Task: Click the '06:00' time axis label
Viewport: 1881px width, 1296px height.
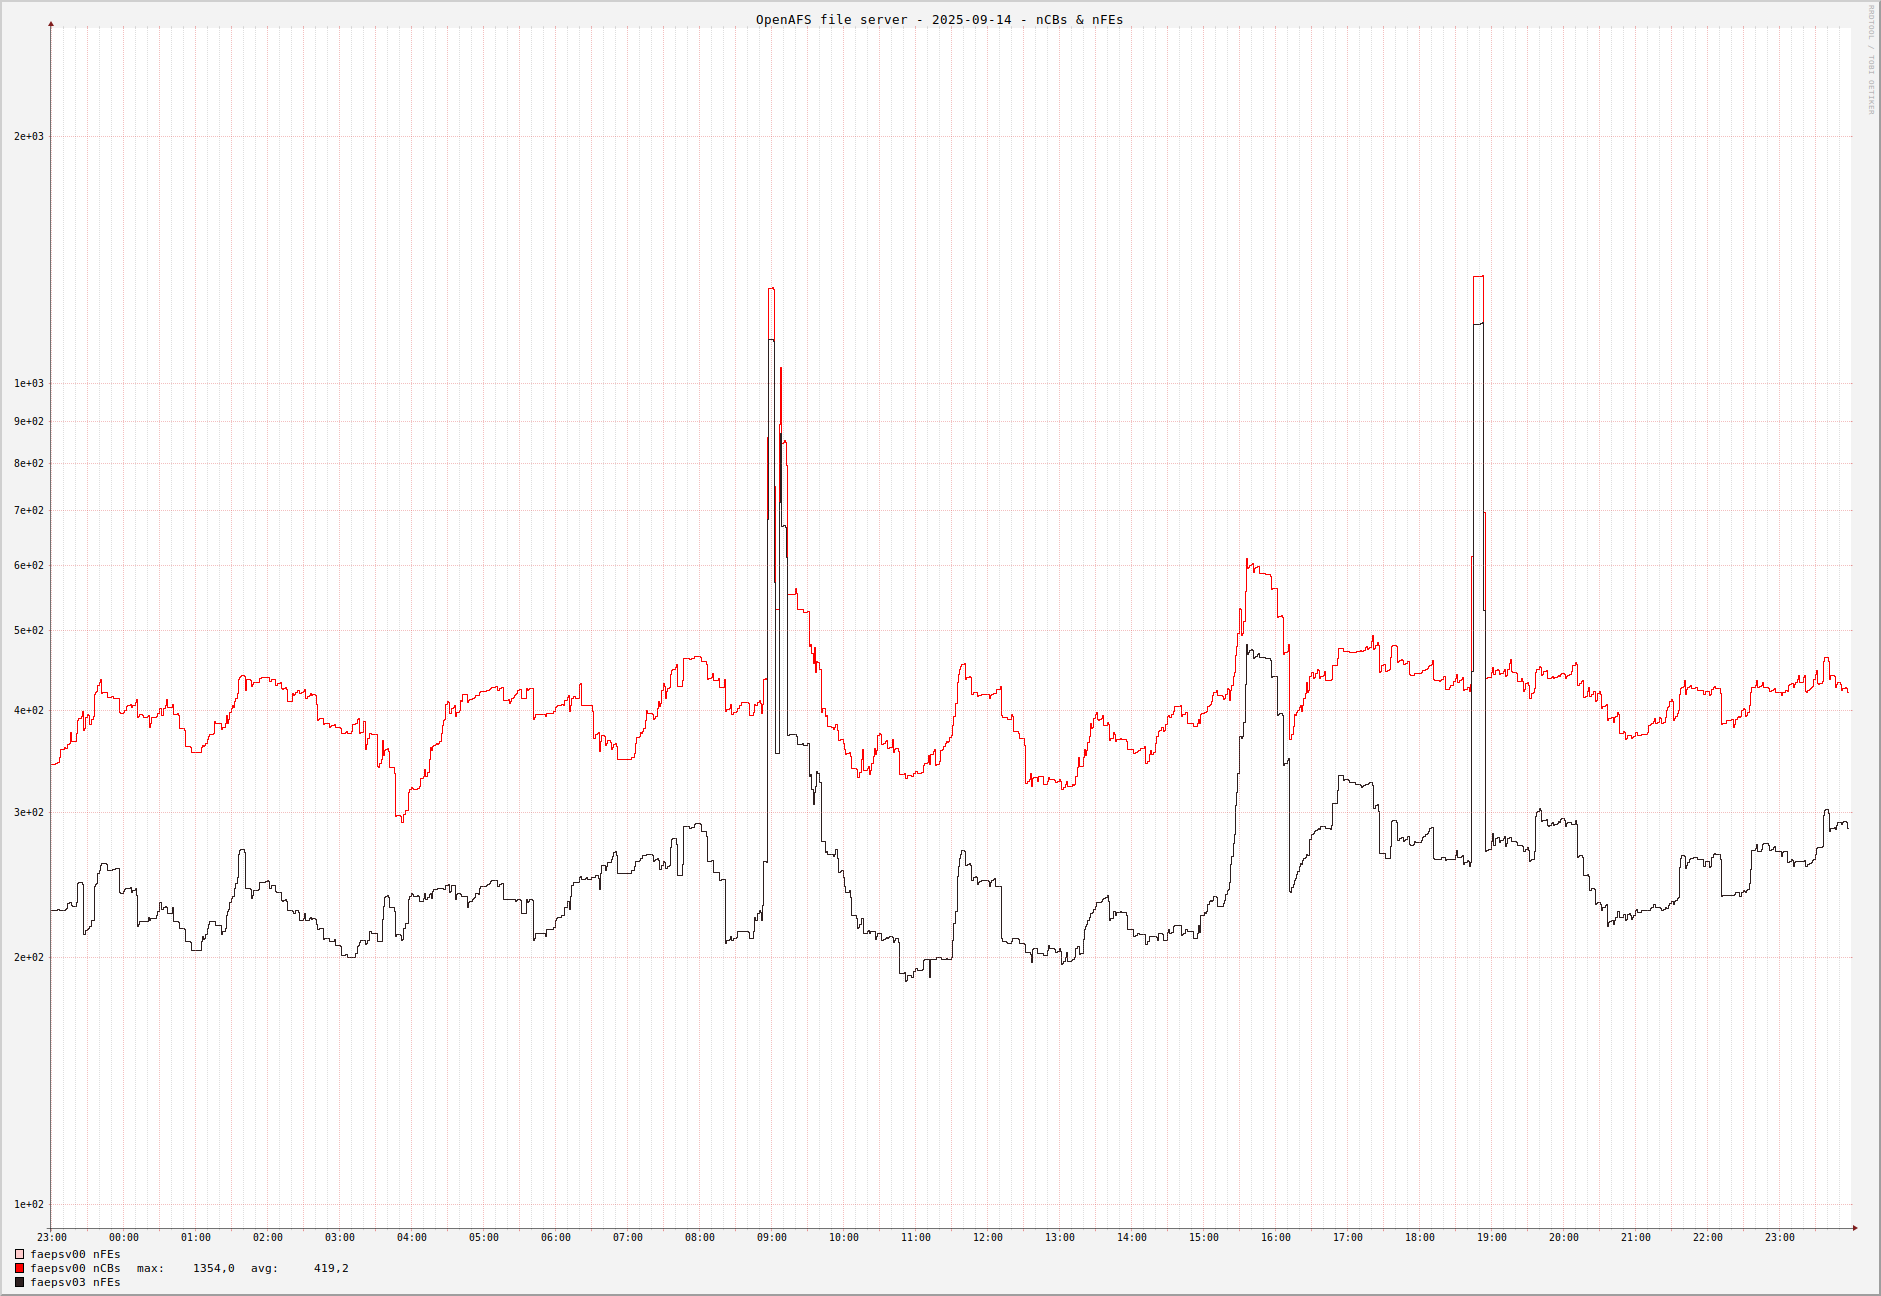Action: pos(556,1237)
